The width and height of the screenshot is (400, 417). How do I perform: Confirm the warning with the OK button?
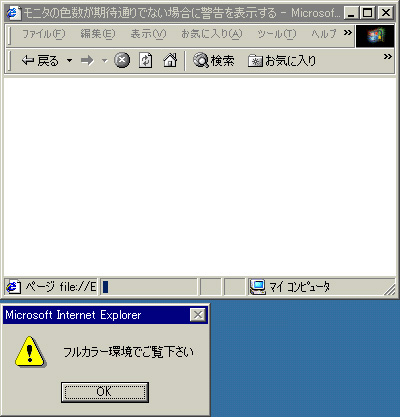(105, 392)
